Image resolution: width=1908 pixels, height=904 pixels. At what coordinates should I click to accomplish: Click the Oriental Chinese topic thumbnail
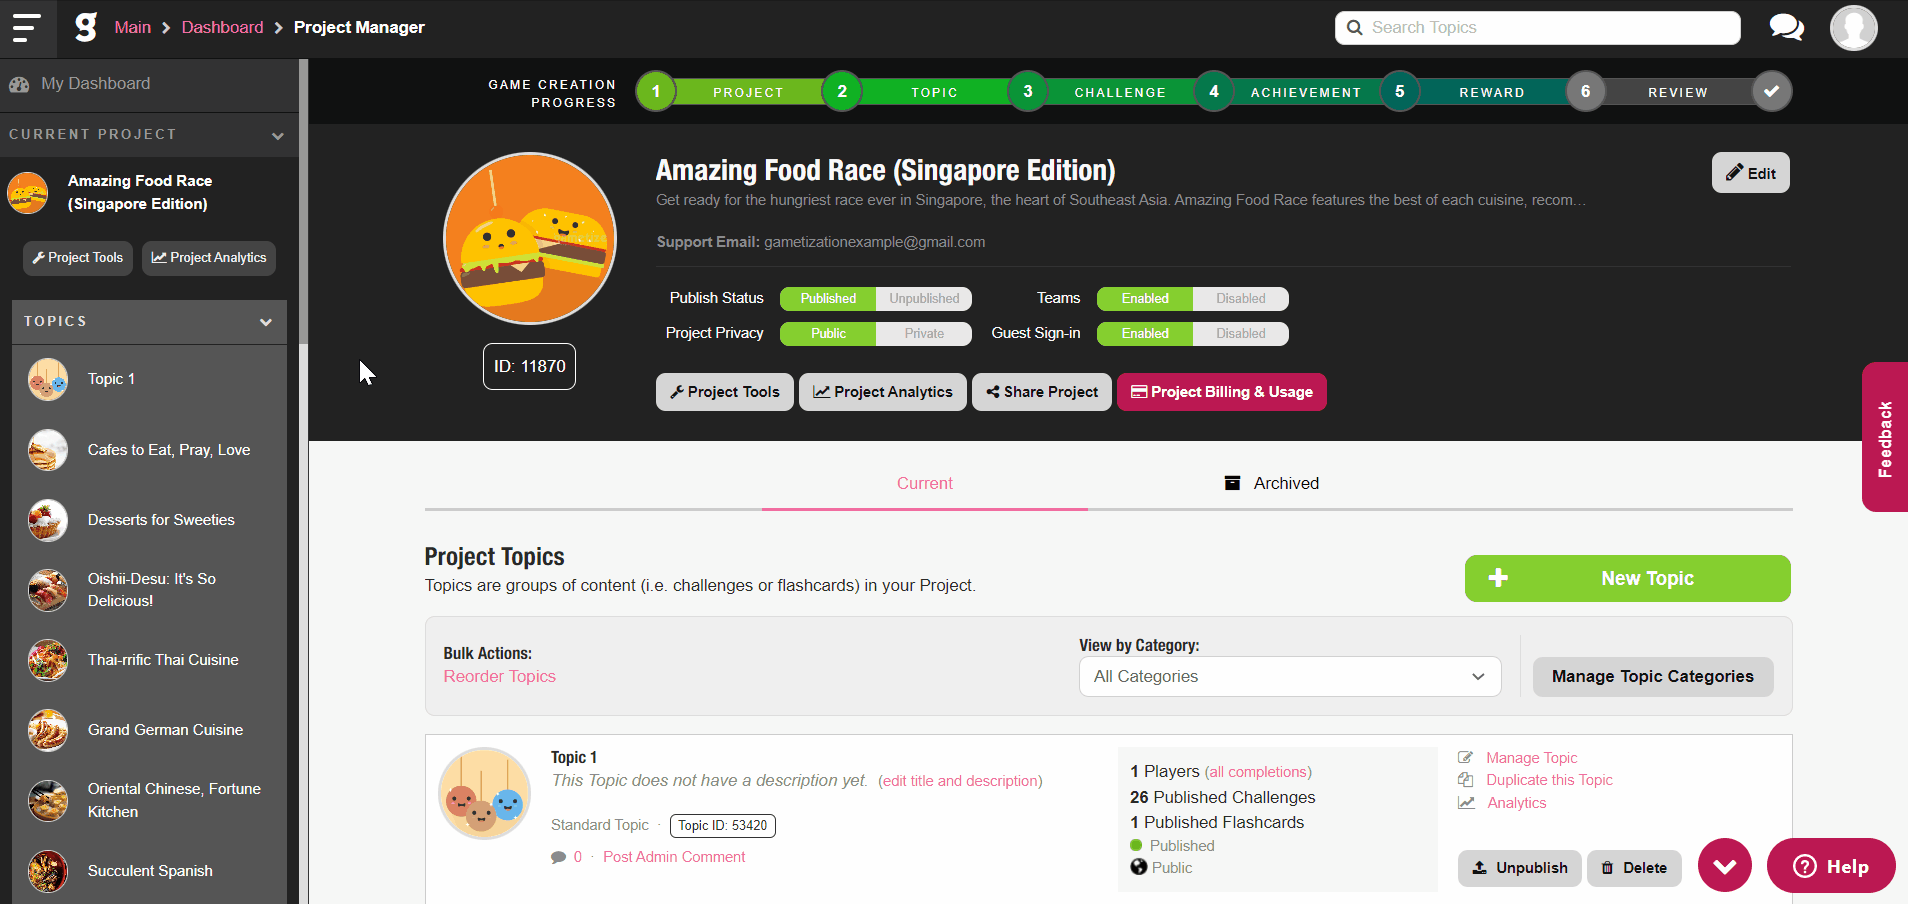[x=48, y=801]
